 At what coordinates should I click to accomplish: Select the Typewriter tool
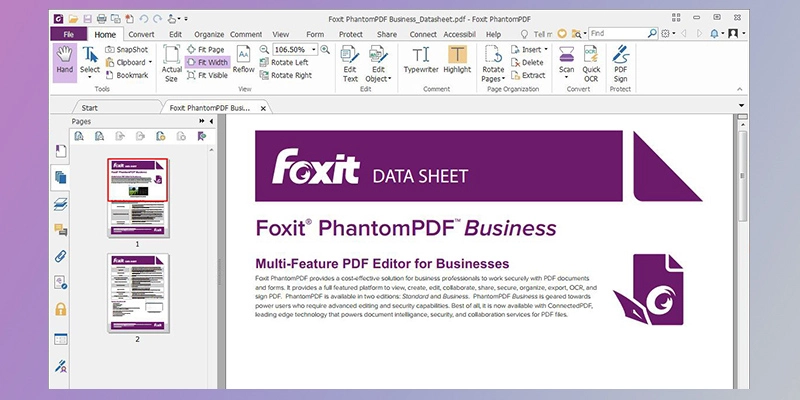(421, 60)
